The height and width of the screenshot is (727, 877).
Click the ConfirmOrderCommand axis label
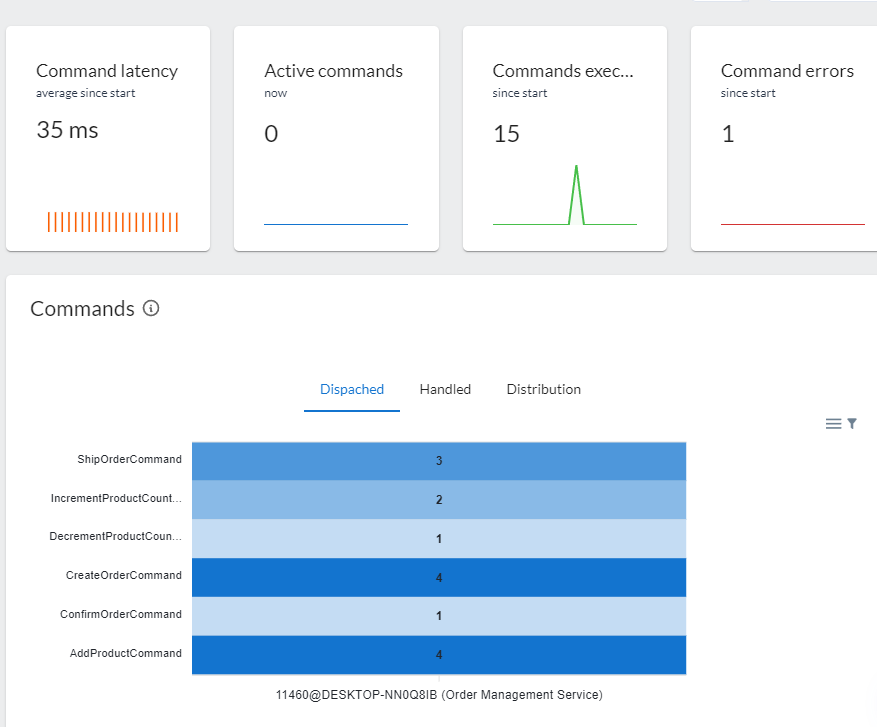[x=121, y=614]
